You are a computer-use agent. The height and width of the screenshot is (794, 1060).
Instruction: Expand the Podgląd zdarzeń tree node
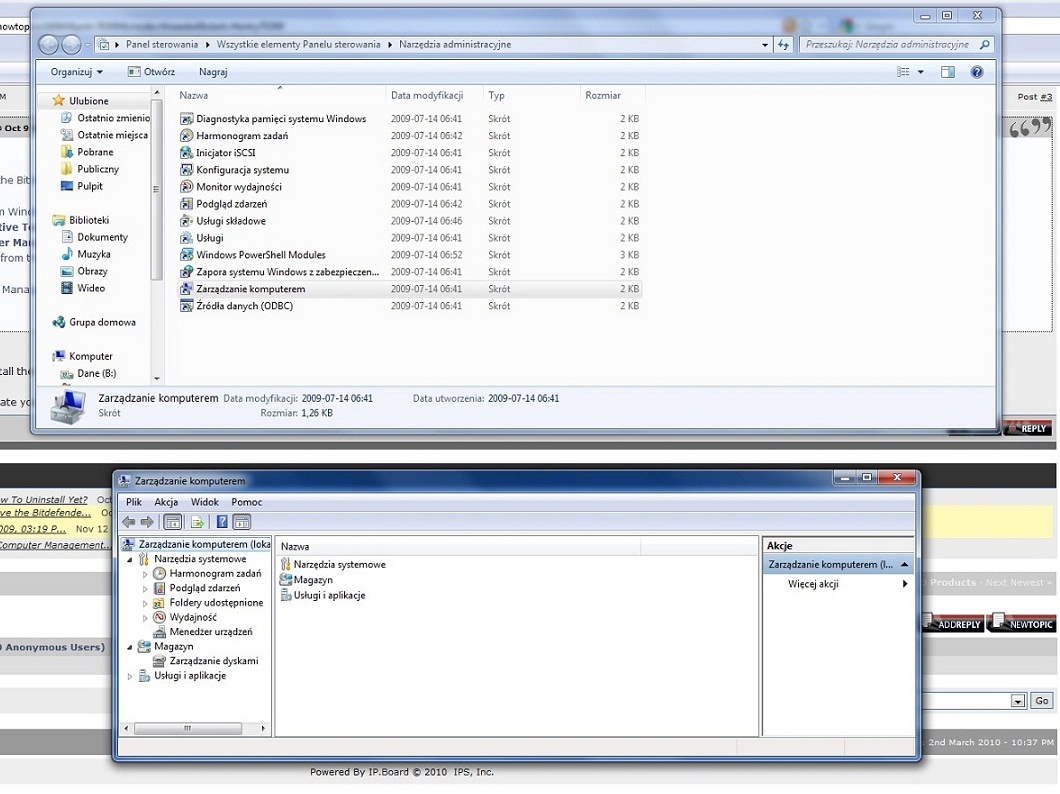[145, 589]
